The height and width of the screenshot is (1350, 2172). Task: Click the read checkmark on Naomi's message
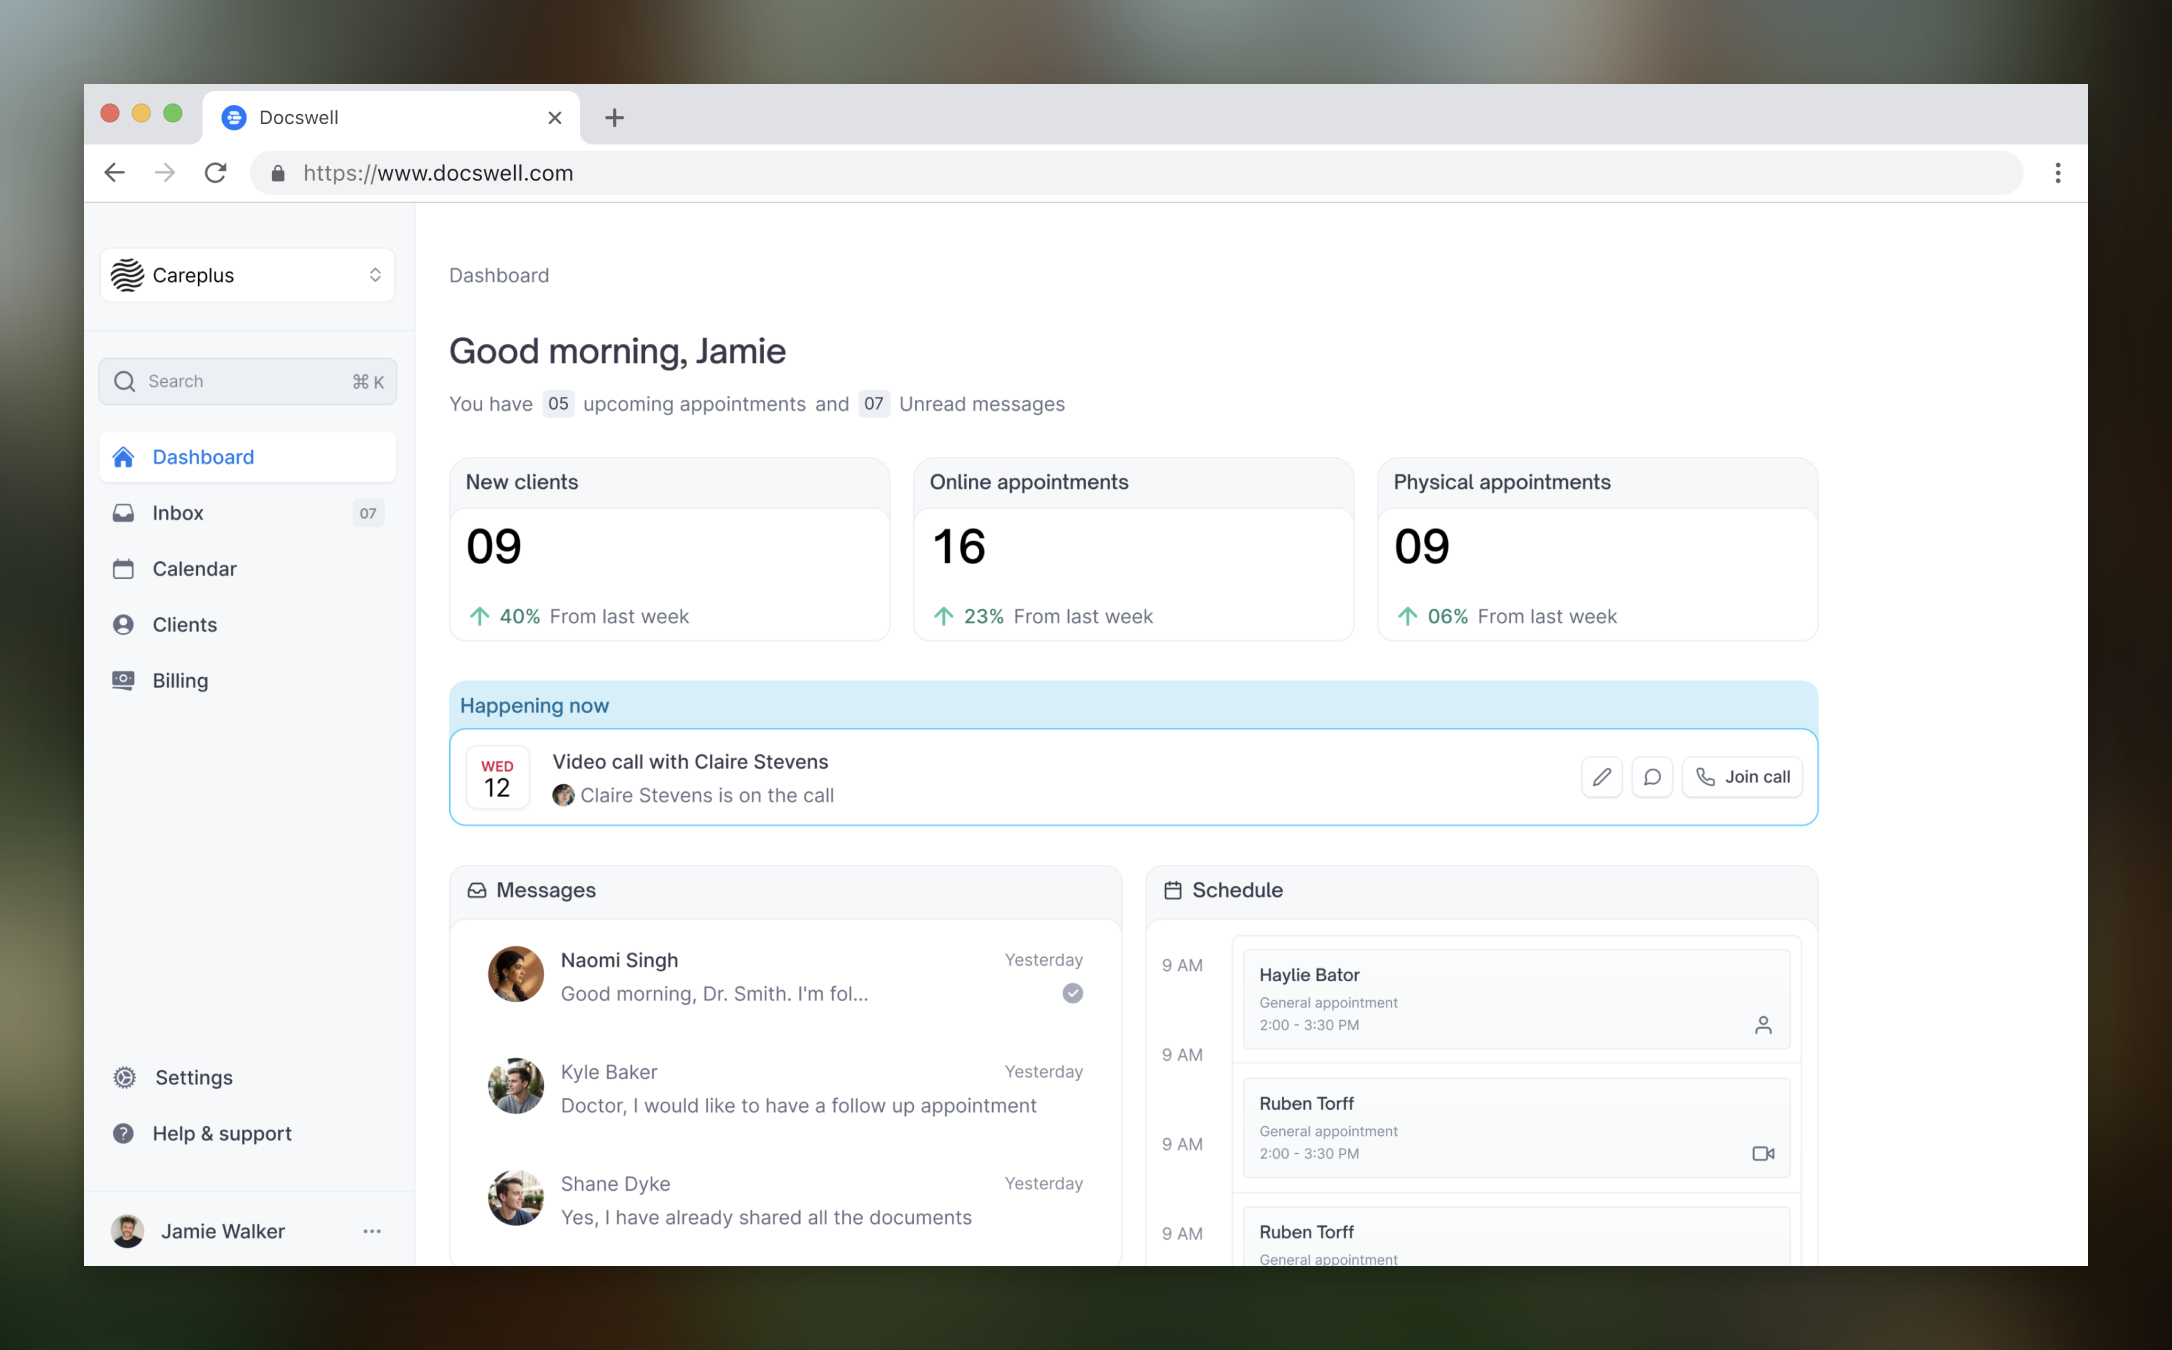click(1073, 993)
